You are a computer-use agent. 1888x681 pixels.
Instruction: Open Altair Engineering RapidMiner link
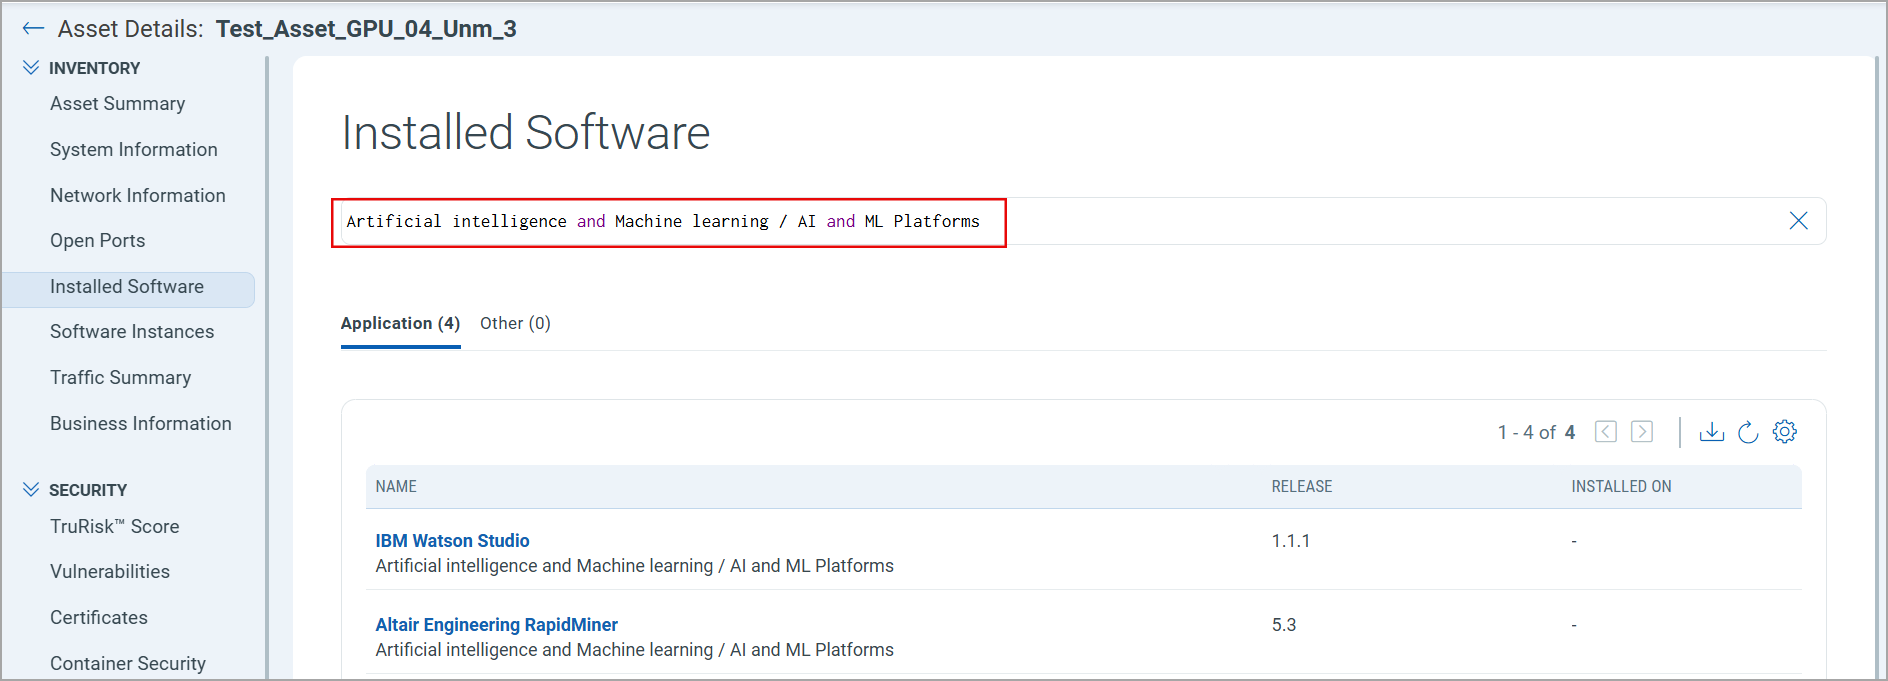click(x=496, y=625)
